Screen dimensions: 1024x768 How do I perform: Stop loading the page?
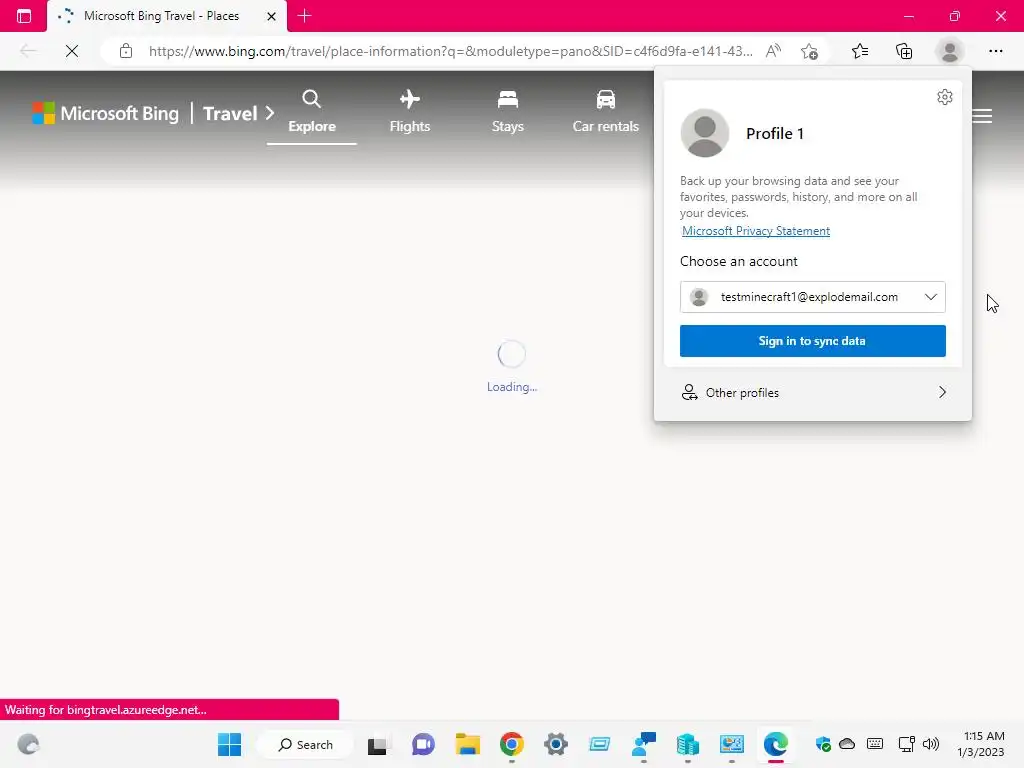pos(72,51)
